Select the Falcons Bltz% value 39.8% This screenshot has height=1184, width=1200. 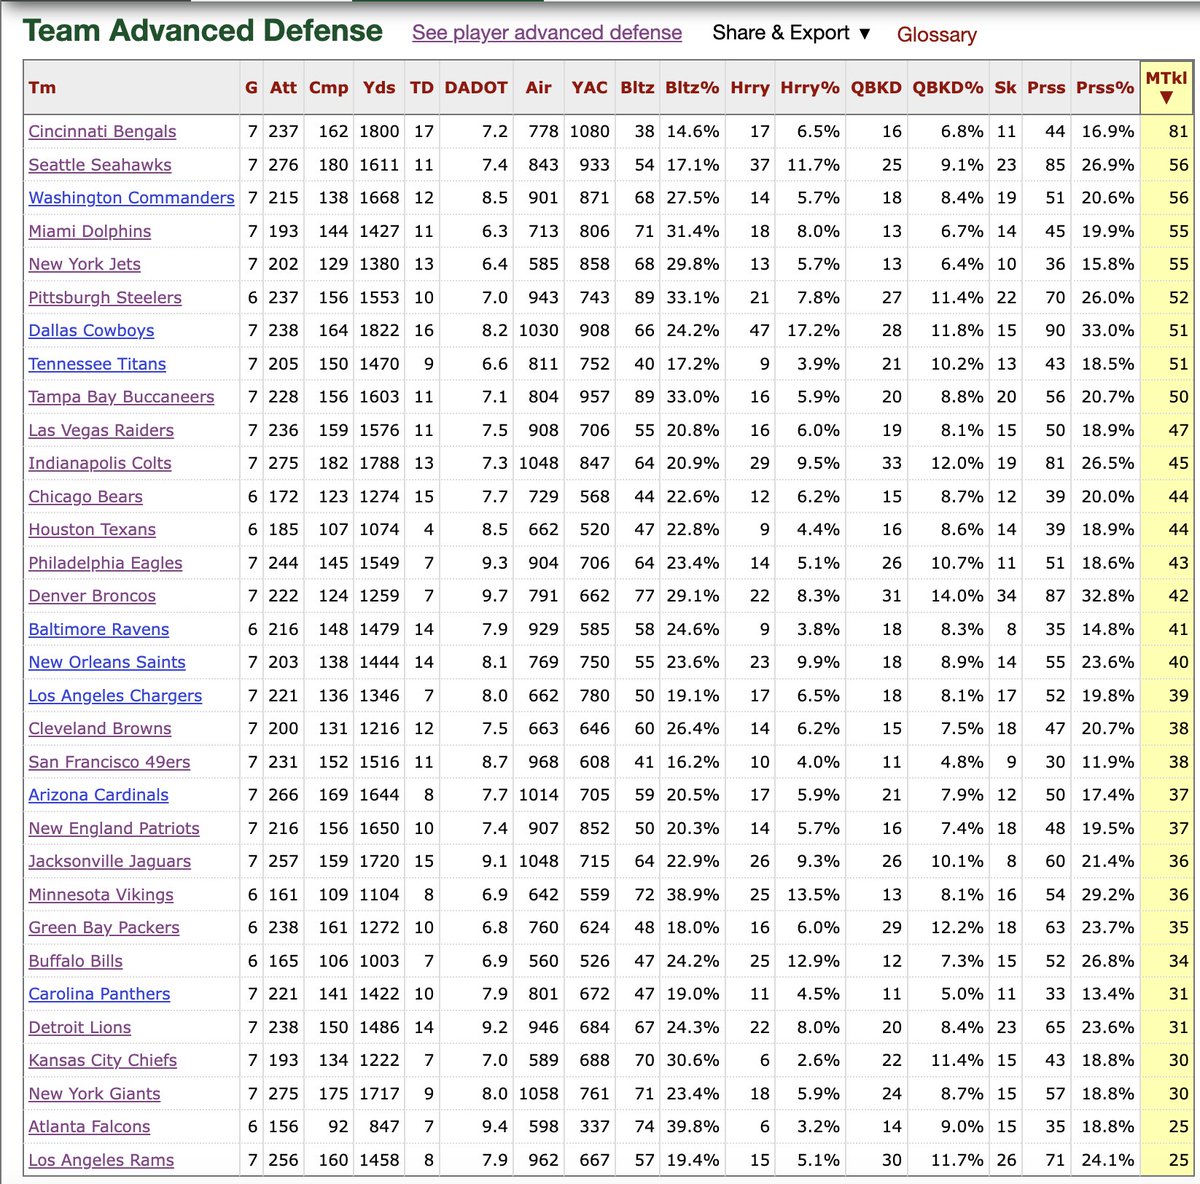tap(693, 1126)
